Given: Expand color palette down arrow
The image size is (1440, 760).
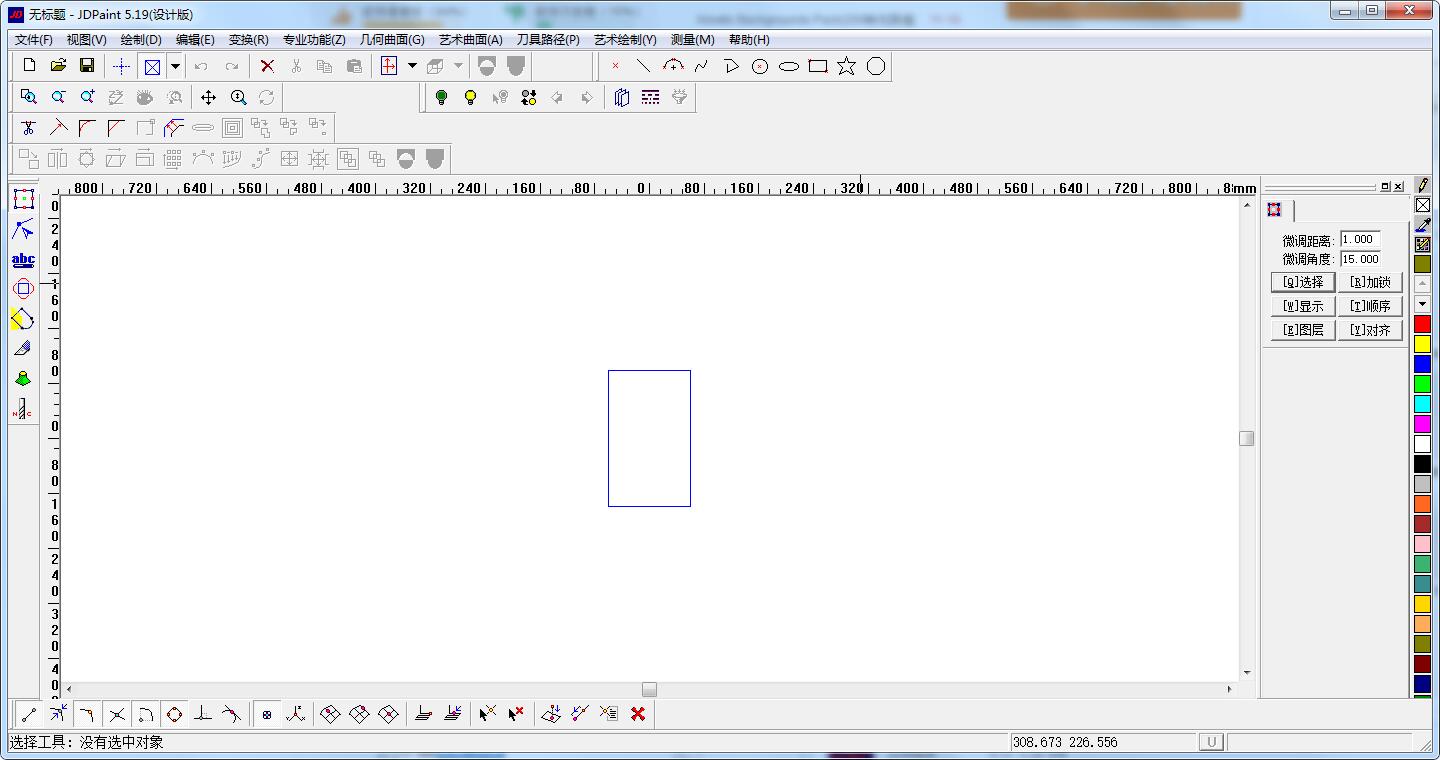Looking at the screenshot, I should [1422, 303].
